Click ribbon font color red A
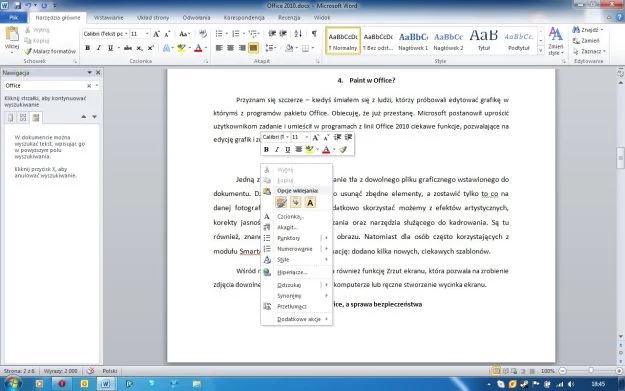 tap(198, 48)
